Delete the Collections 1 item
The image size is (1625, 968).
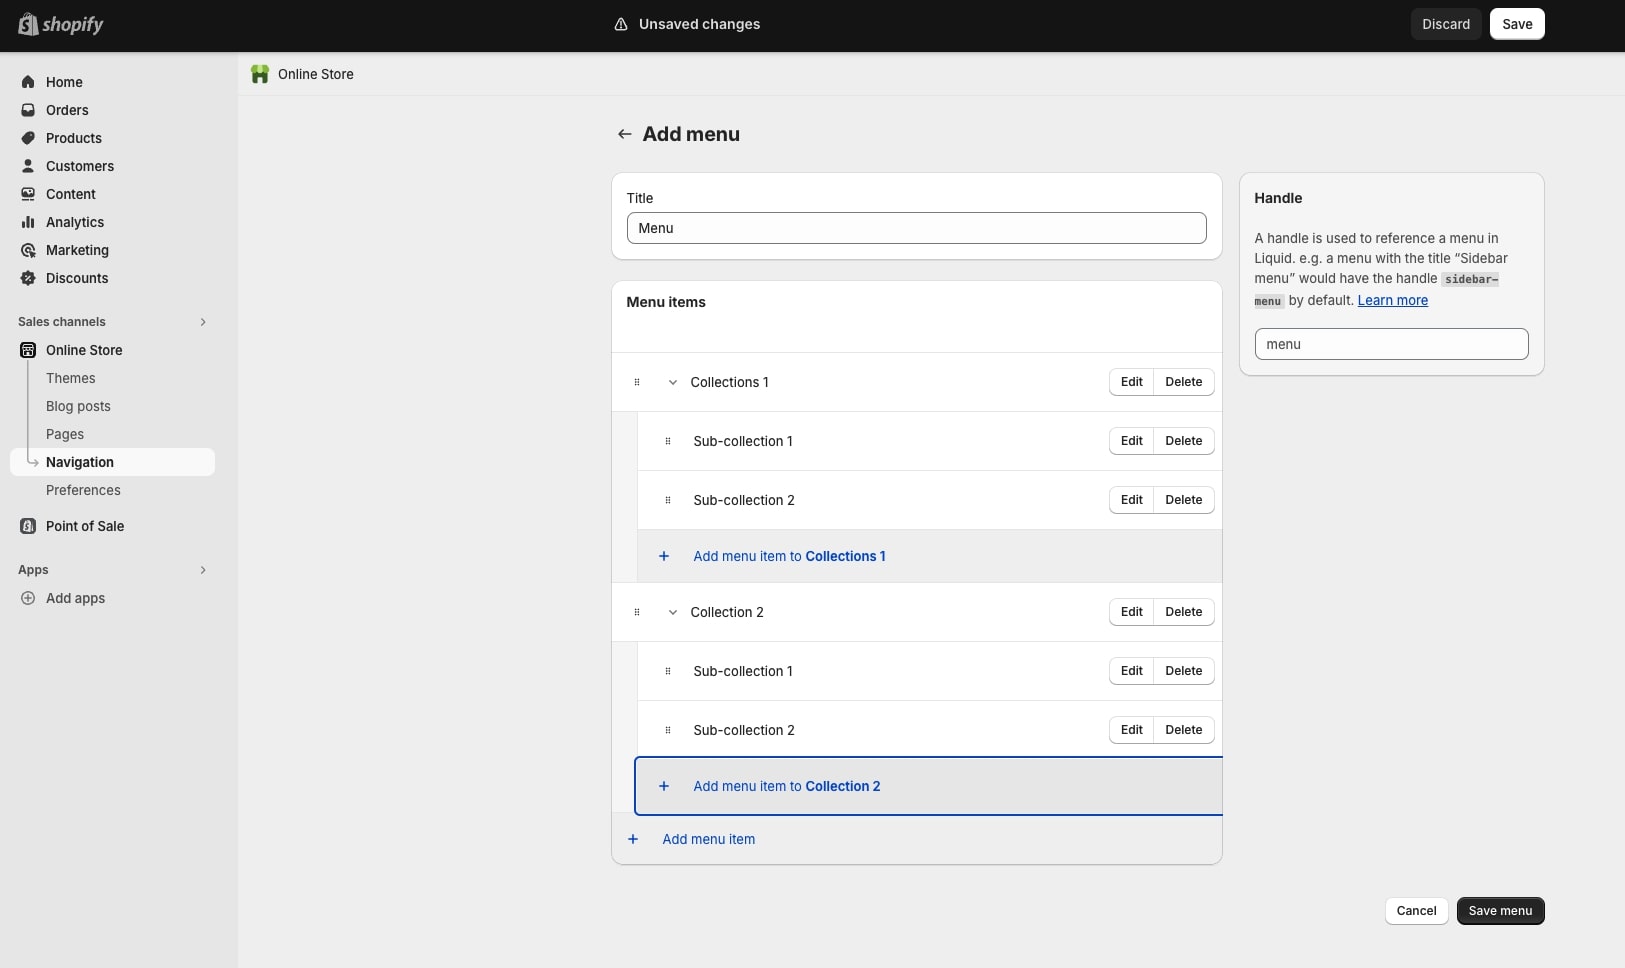1184,382
